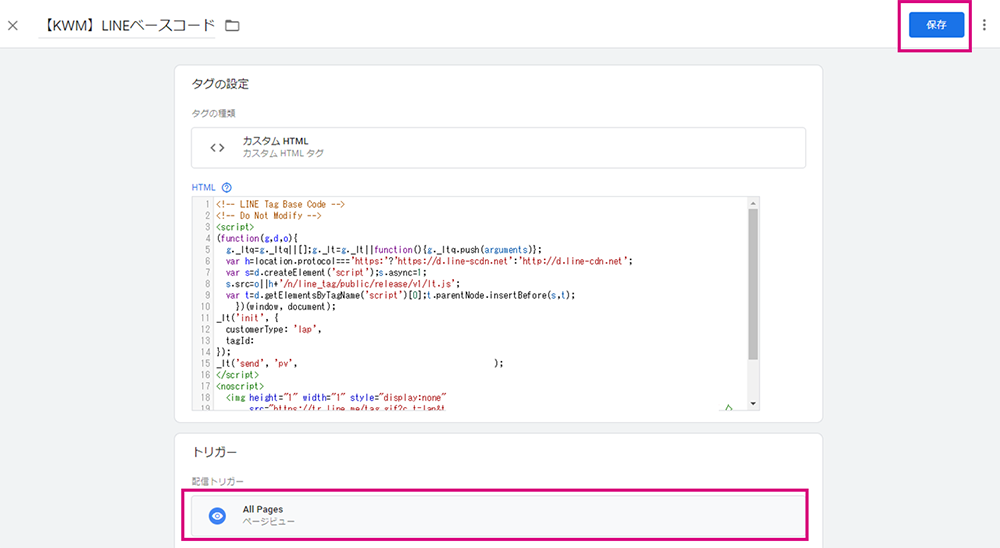Open the HTML help question icon
Viewport: 1000px width, 548px height.
pyautogui.click(x=226, y=188)
